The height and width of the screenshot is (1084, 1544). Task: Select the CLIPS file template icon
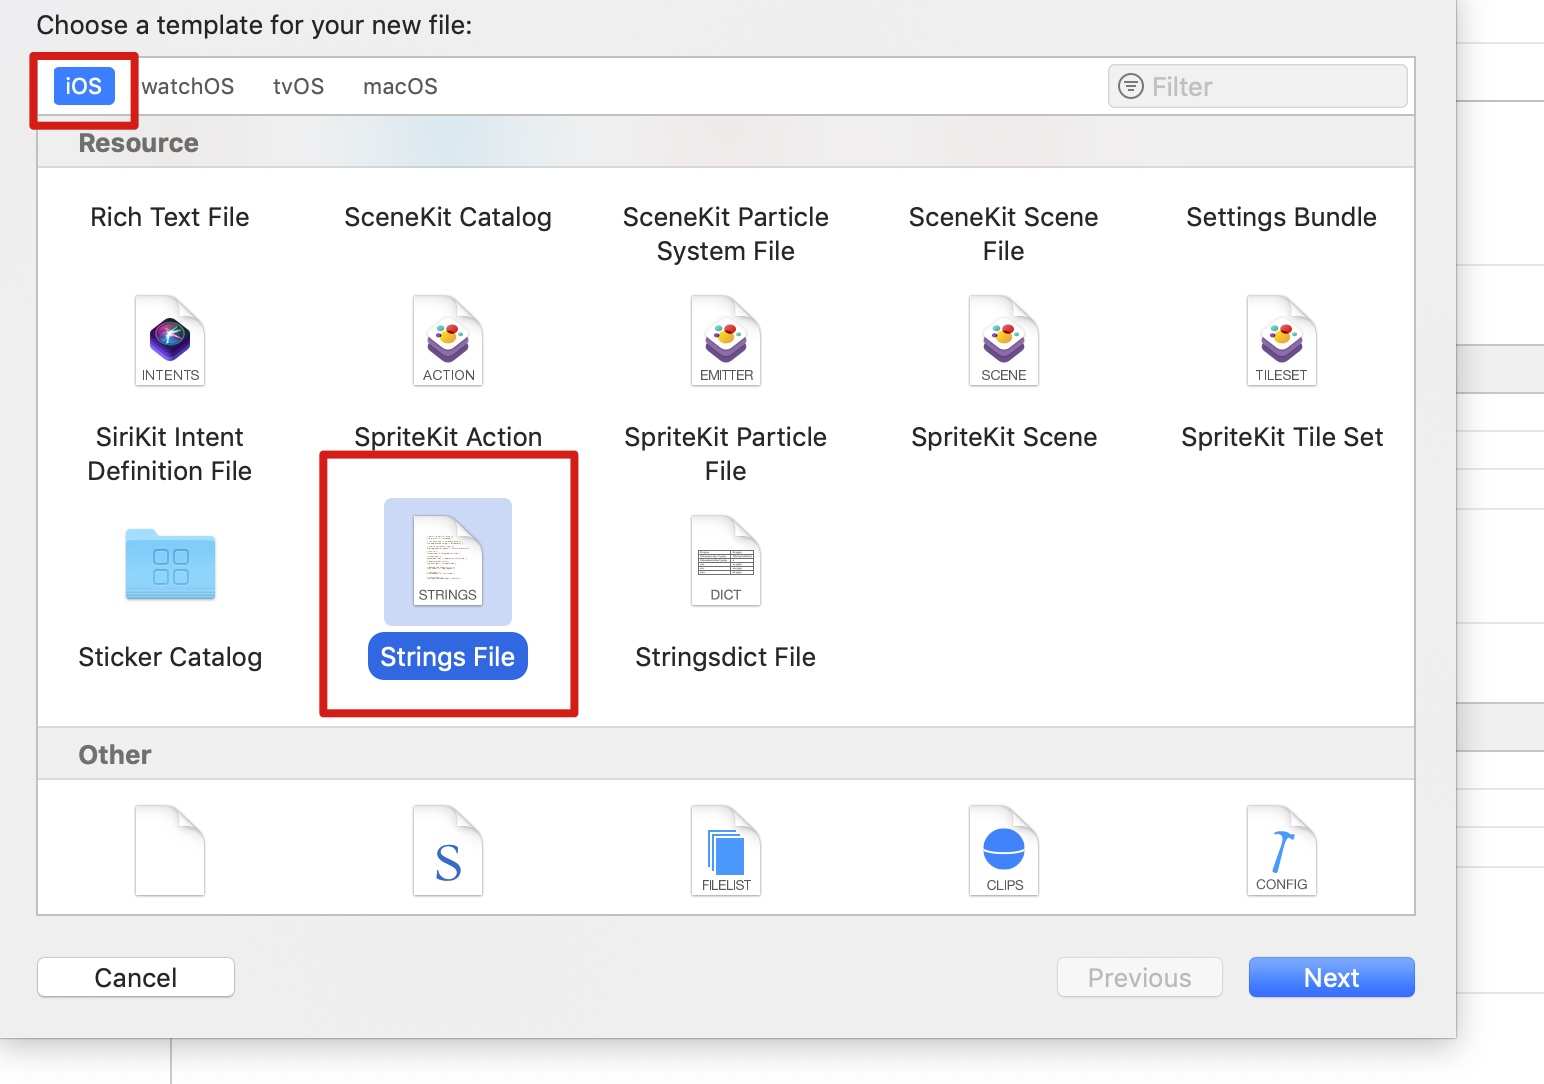click(x=1004, y=851)
